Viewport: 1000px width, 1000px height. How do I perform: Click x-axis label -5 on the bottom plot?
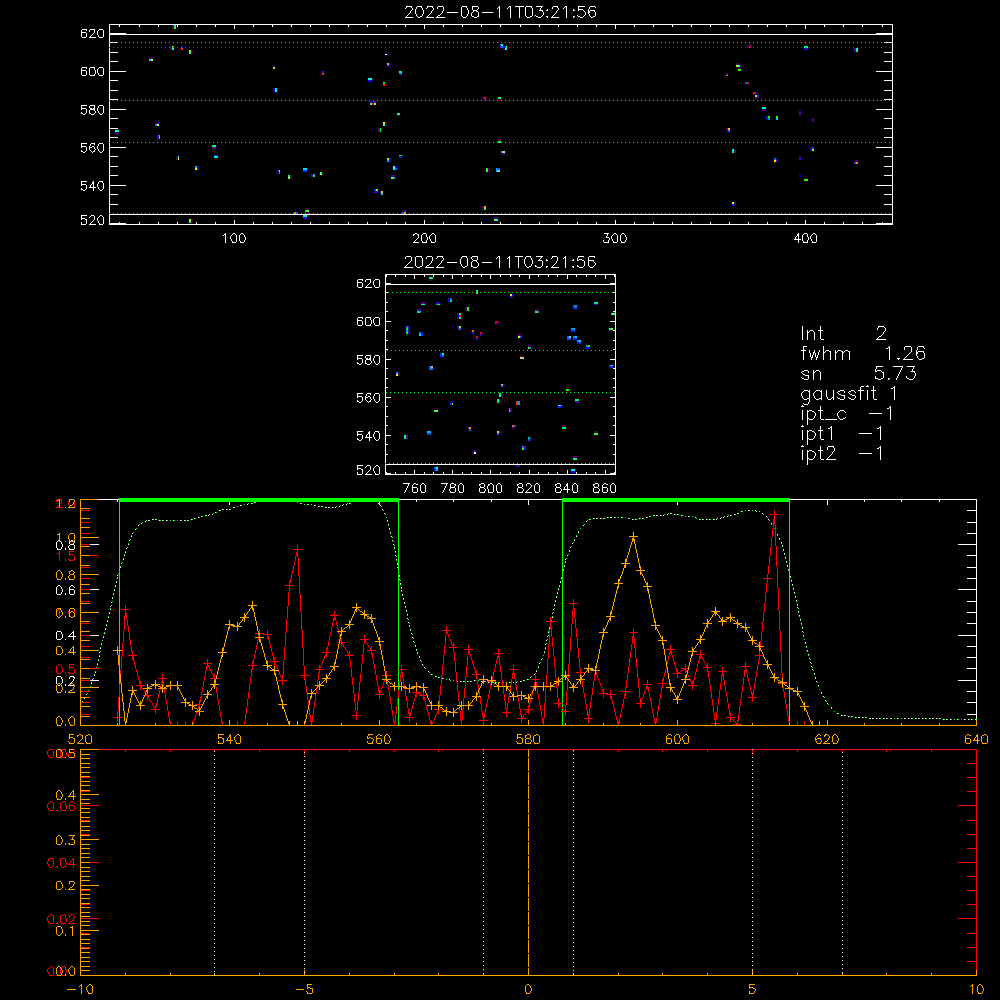(304, 989)
